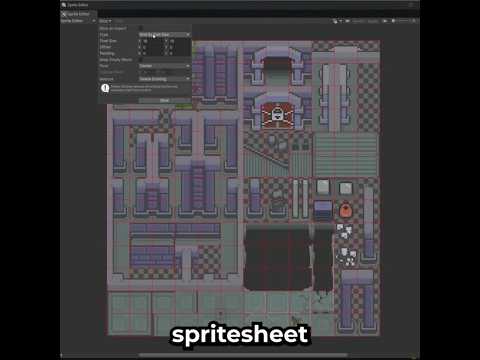Toggle the Keep Empty Rects checkbox
The image size is (480, 360).
click(x=141, y=60)
